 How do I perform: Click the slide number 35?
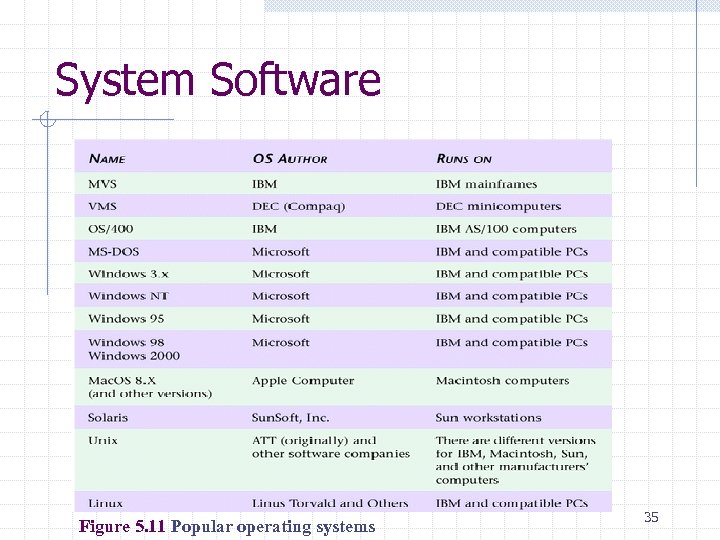pos(651,518)
